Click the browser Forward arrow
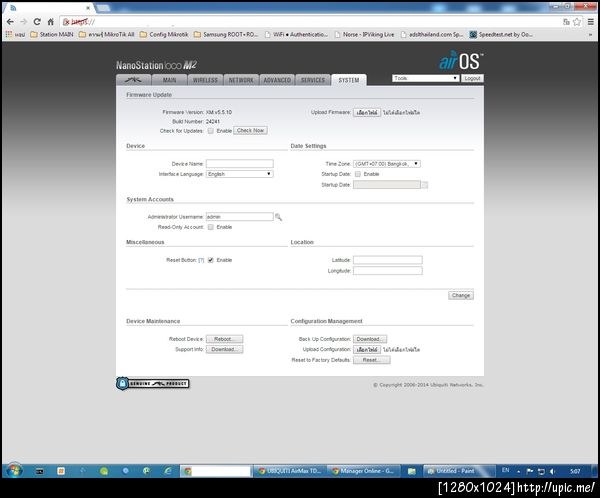Screen dimensions: 600x498 pos(23,22)
